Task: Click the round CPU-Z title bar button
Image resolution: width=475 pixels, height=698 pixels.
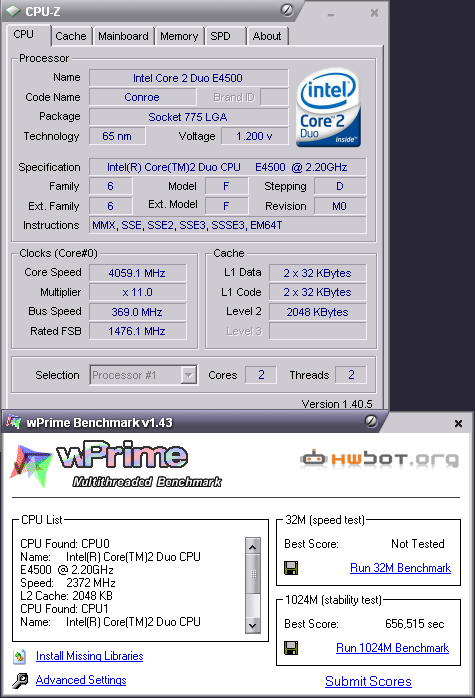Action: coord(287,10)
